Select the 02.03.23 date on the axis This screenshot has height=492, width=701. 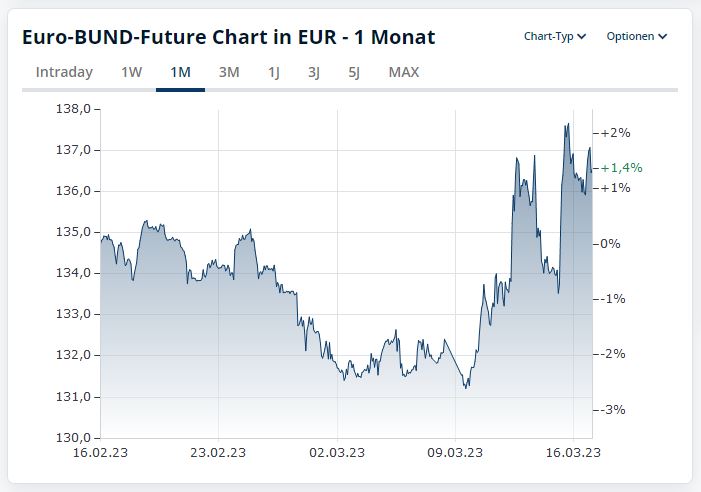pos(337,452)
